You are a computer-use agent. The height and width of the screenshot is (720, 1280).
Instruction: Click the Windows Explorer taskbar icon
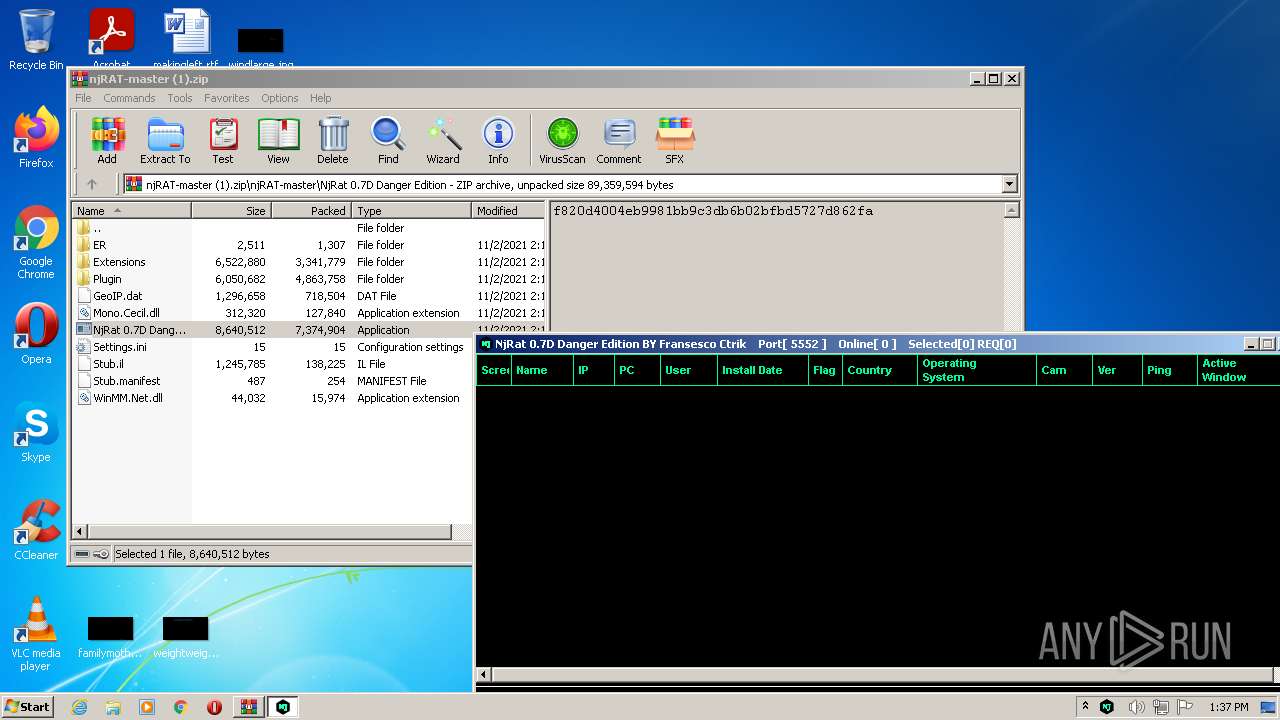click(113, 707)
